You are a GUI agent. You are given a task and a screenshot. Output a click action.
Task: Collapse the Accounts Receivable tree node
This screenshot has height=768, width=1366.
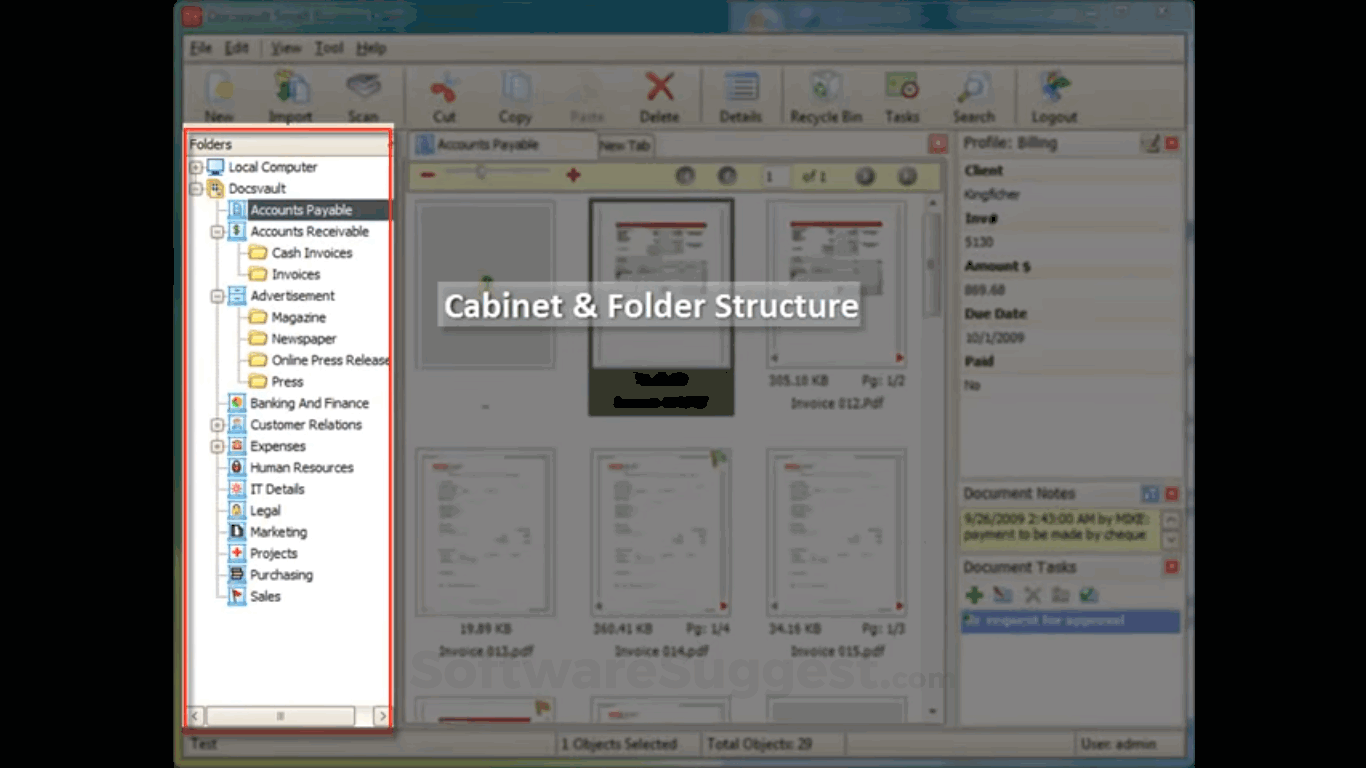pyautogui.click(x=217, y=232)
